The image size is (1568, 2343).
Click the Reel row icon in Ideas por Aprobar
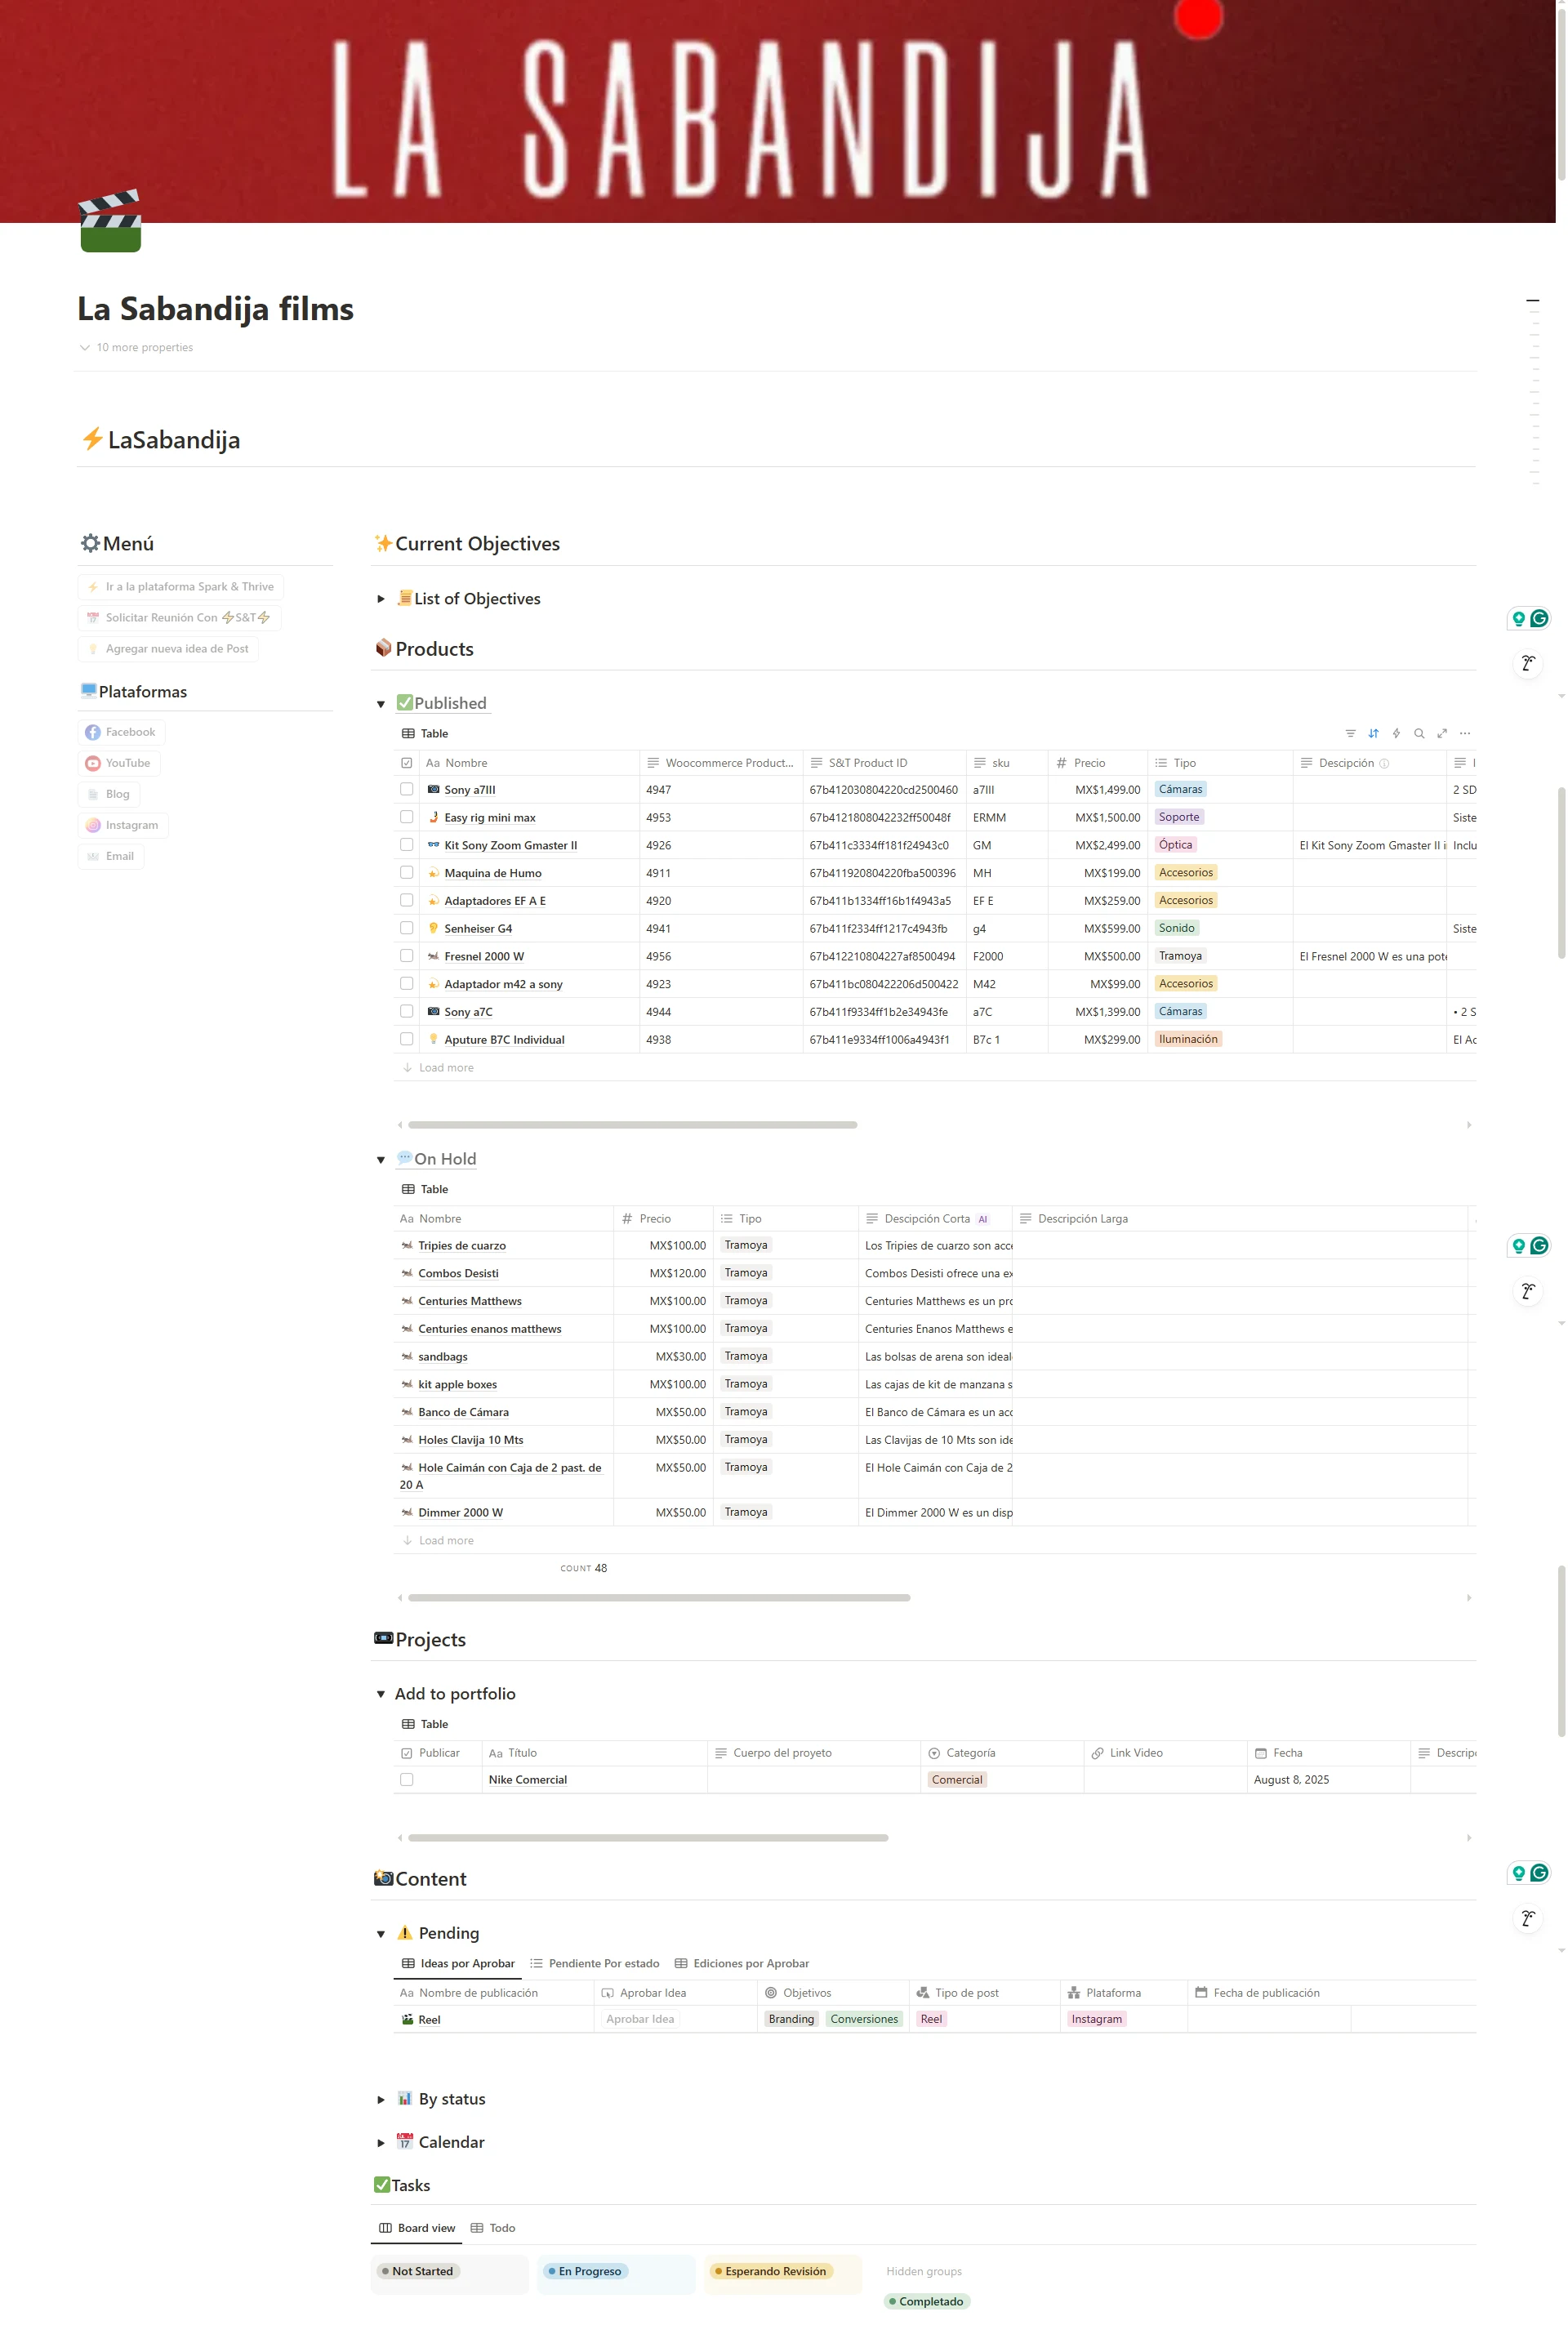click(x=407, y=2019)
